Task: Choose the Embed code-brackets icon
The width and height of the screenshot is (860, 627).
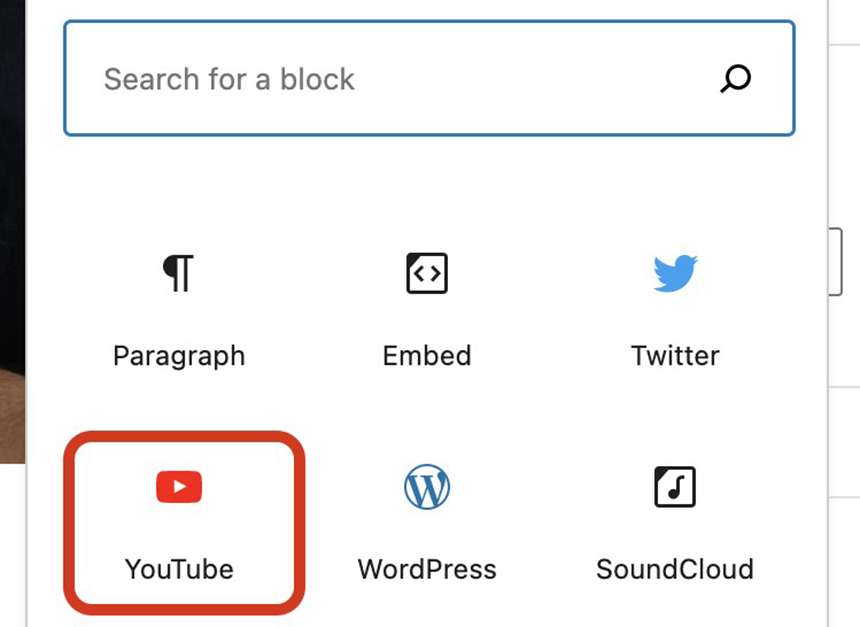Action: pyautogui.click(x=427, y=273)
